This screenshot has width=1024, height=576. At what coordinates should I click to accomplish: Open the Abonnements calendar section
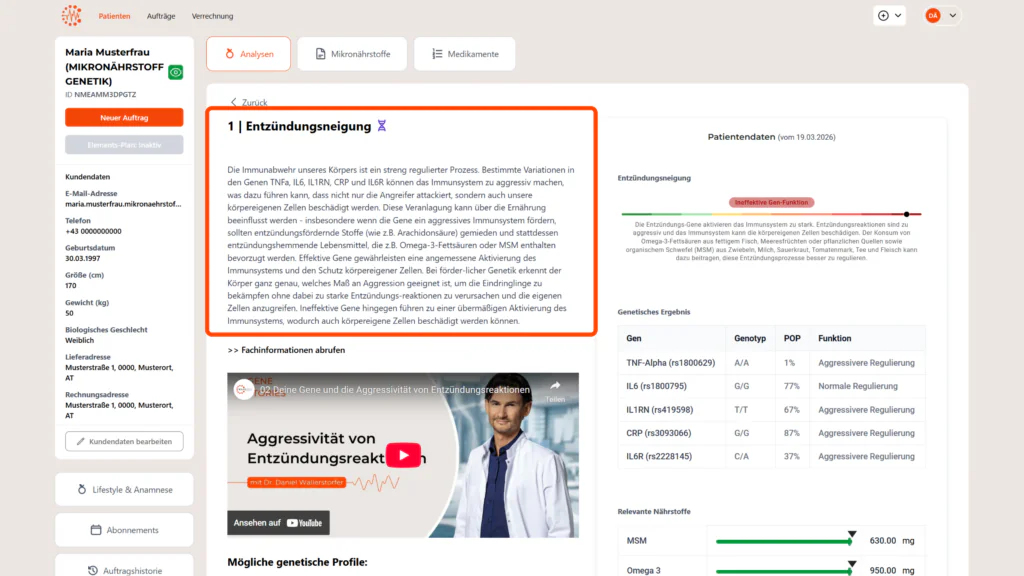tap(124, 530)
